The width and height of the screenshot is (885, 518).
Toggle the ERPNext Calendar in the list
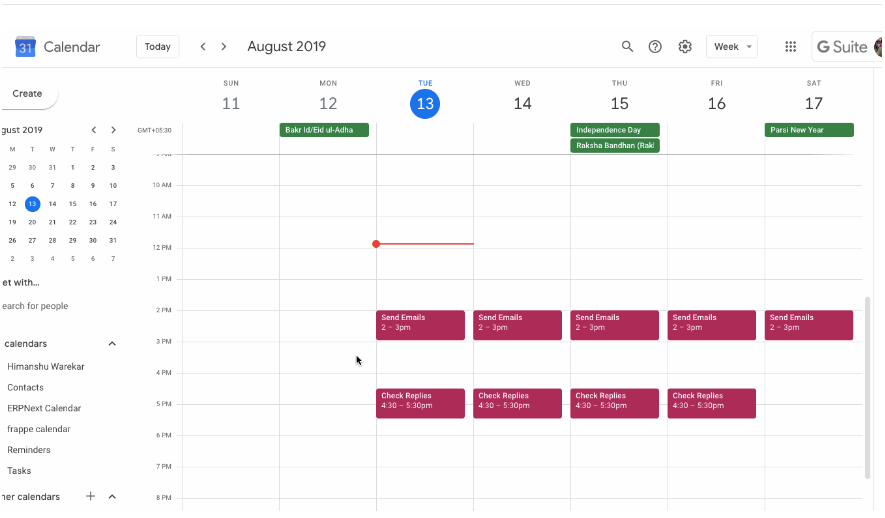[44, 408]
